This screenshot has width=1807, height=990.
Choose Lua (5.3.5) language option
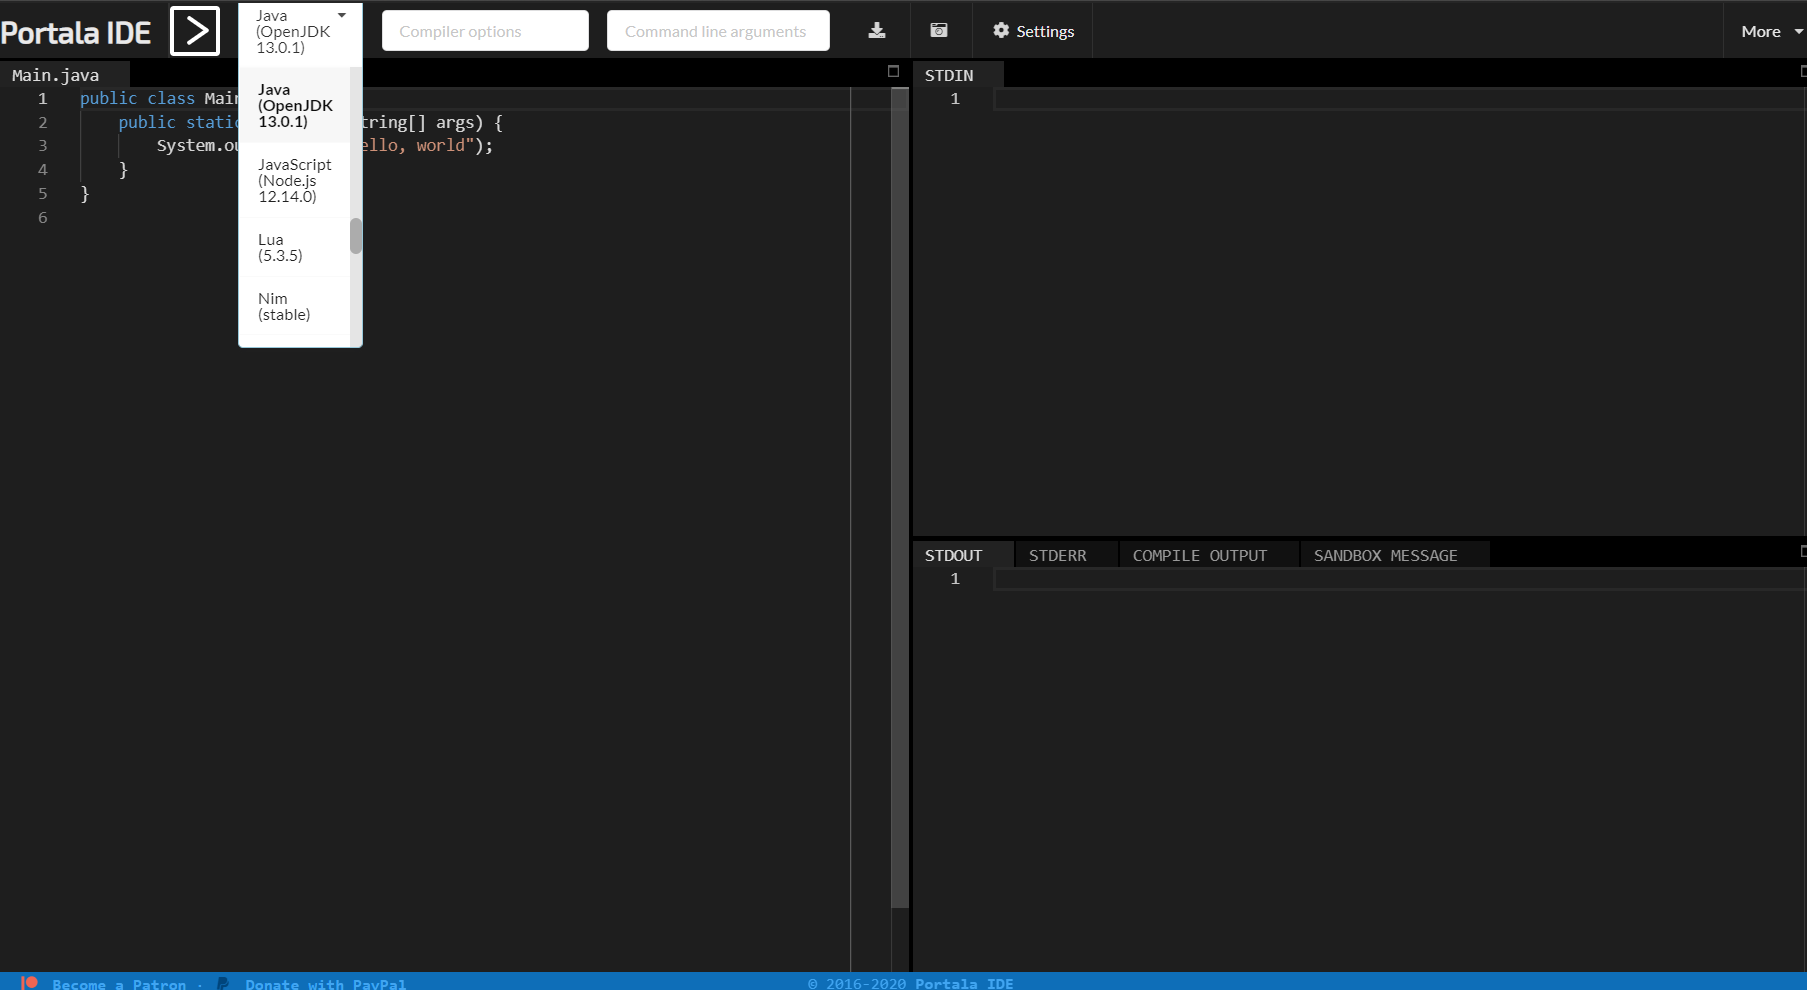click(280, 247)
